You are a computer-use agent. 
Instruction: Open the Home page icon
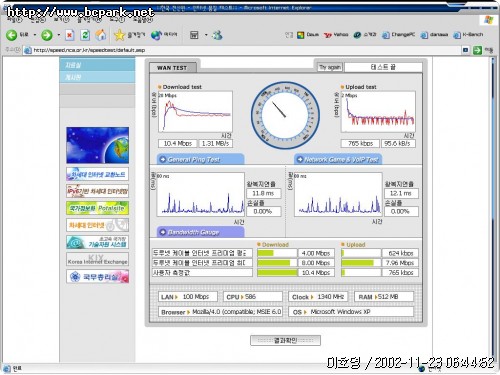[101, 35]
